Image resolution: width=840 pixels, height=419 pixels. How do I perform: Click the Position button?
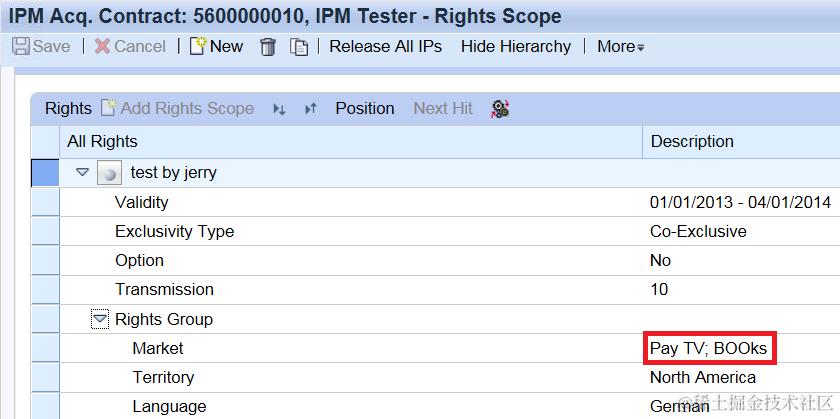365,109
